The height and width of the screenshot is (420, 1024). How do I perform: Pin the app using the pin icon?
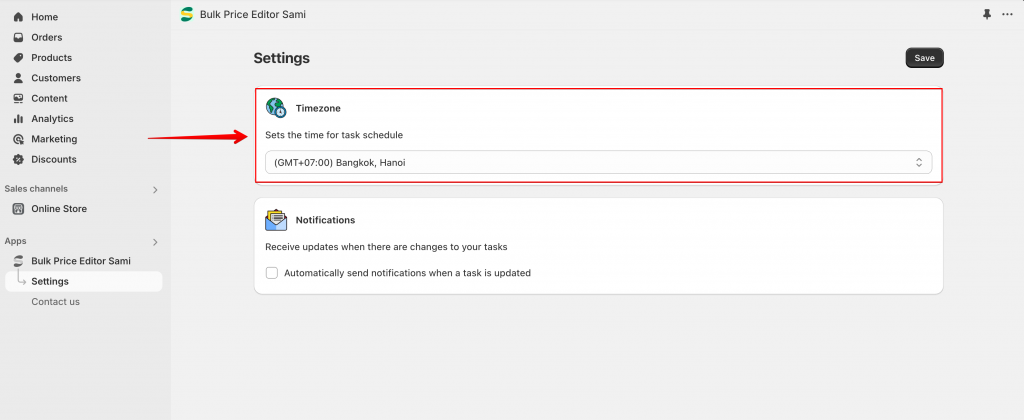tap(987, 14)
